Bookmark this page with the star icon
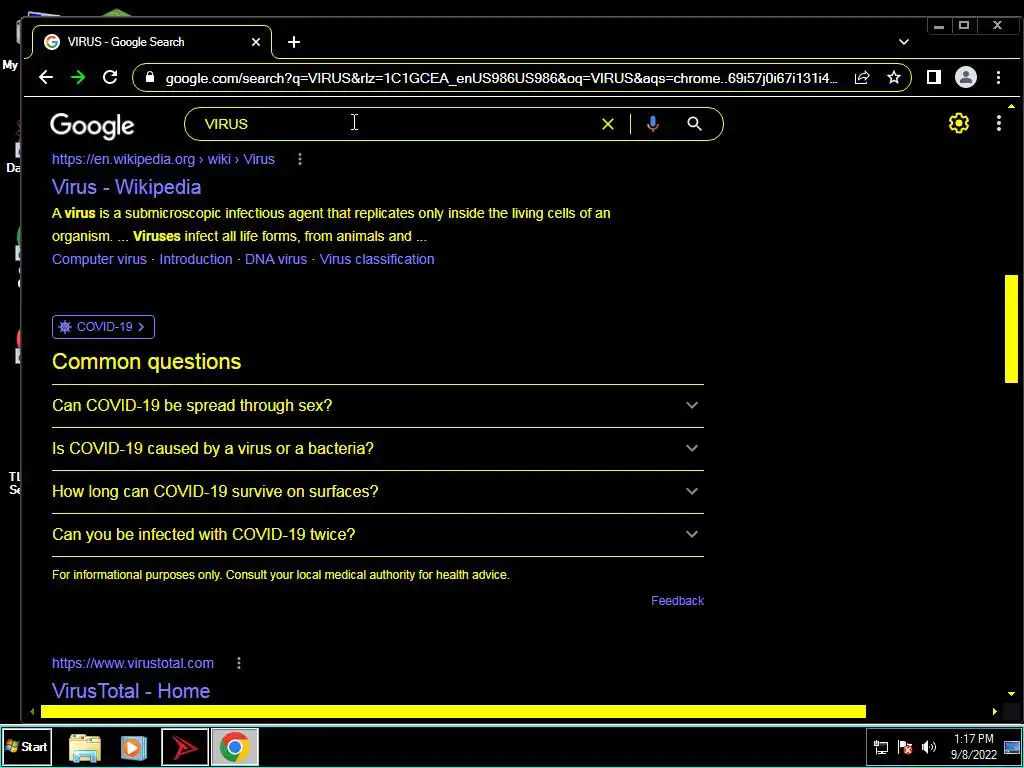The width and height of the screenshot is (1024, 768). (894, 78)
